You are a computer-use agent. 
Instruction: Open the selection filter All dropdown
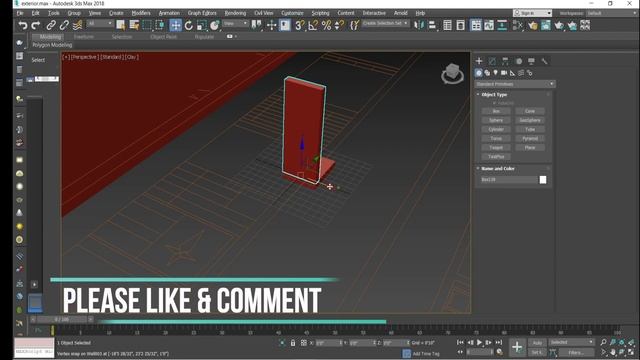coord(100,24)
